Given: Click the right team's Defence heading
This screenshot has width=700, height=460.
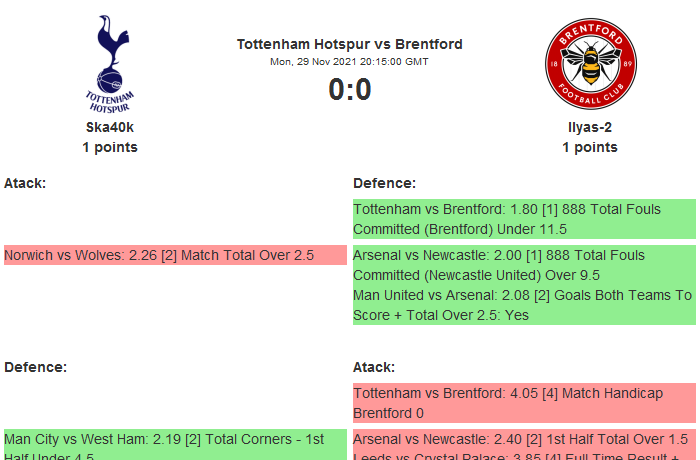Looking at the screenshot, I should (384, 183).
